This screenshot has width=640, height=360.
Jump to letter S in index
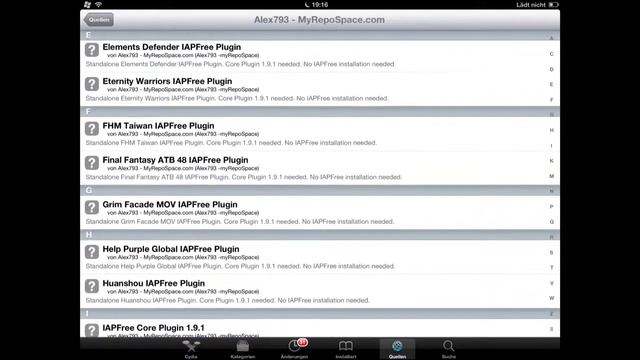coord(551,253)
